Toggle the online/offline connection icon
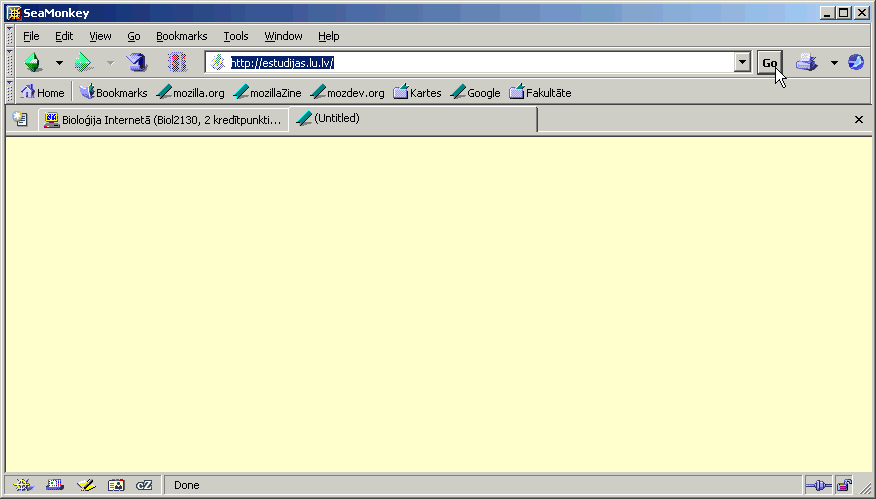Viewport: 876px width, 499px height. coord(818,485)
